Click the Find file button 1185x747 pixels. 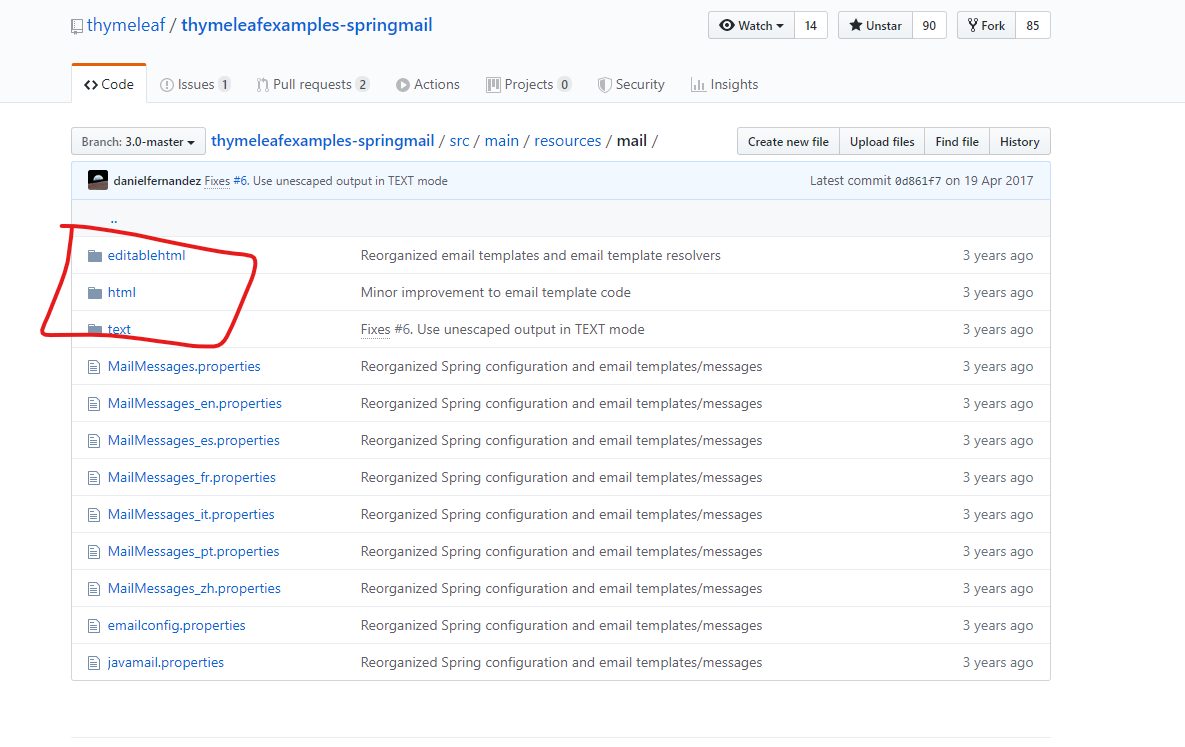[x=957, y=141]
